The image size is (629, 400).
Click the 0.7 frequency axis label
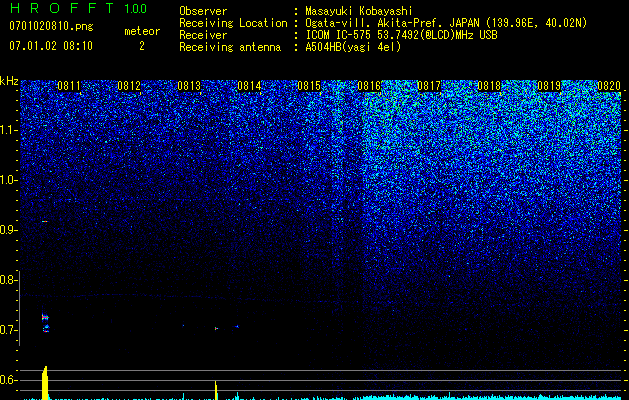8,330
